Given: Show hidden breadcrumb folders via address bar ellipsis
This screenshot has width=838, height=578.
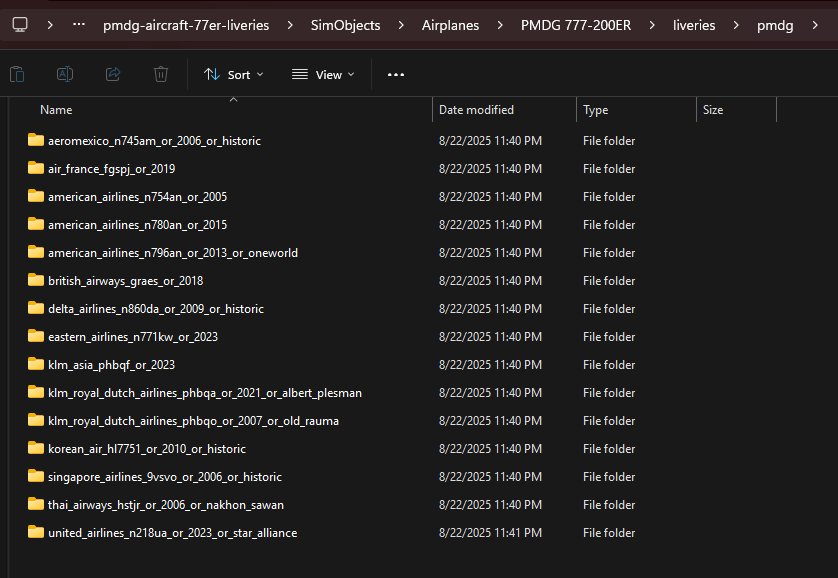Looking at the screenshot, I should point(79,25).
